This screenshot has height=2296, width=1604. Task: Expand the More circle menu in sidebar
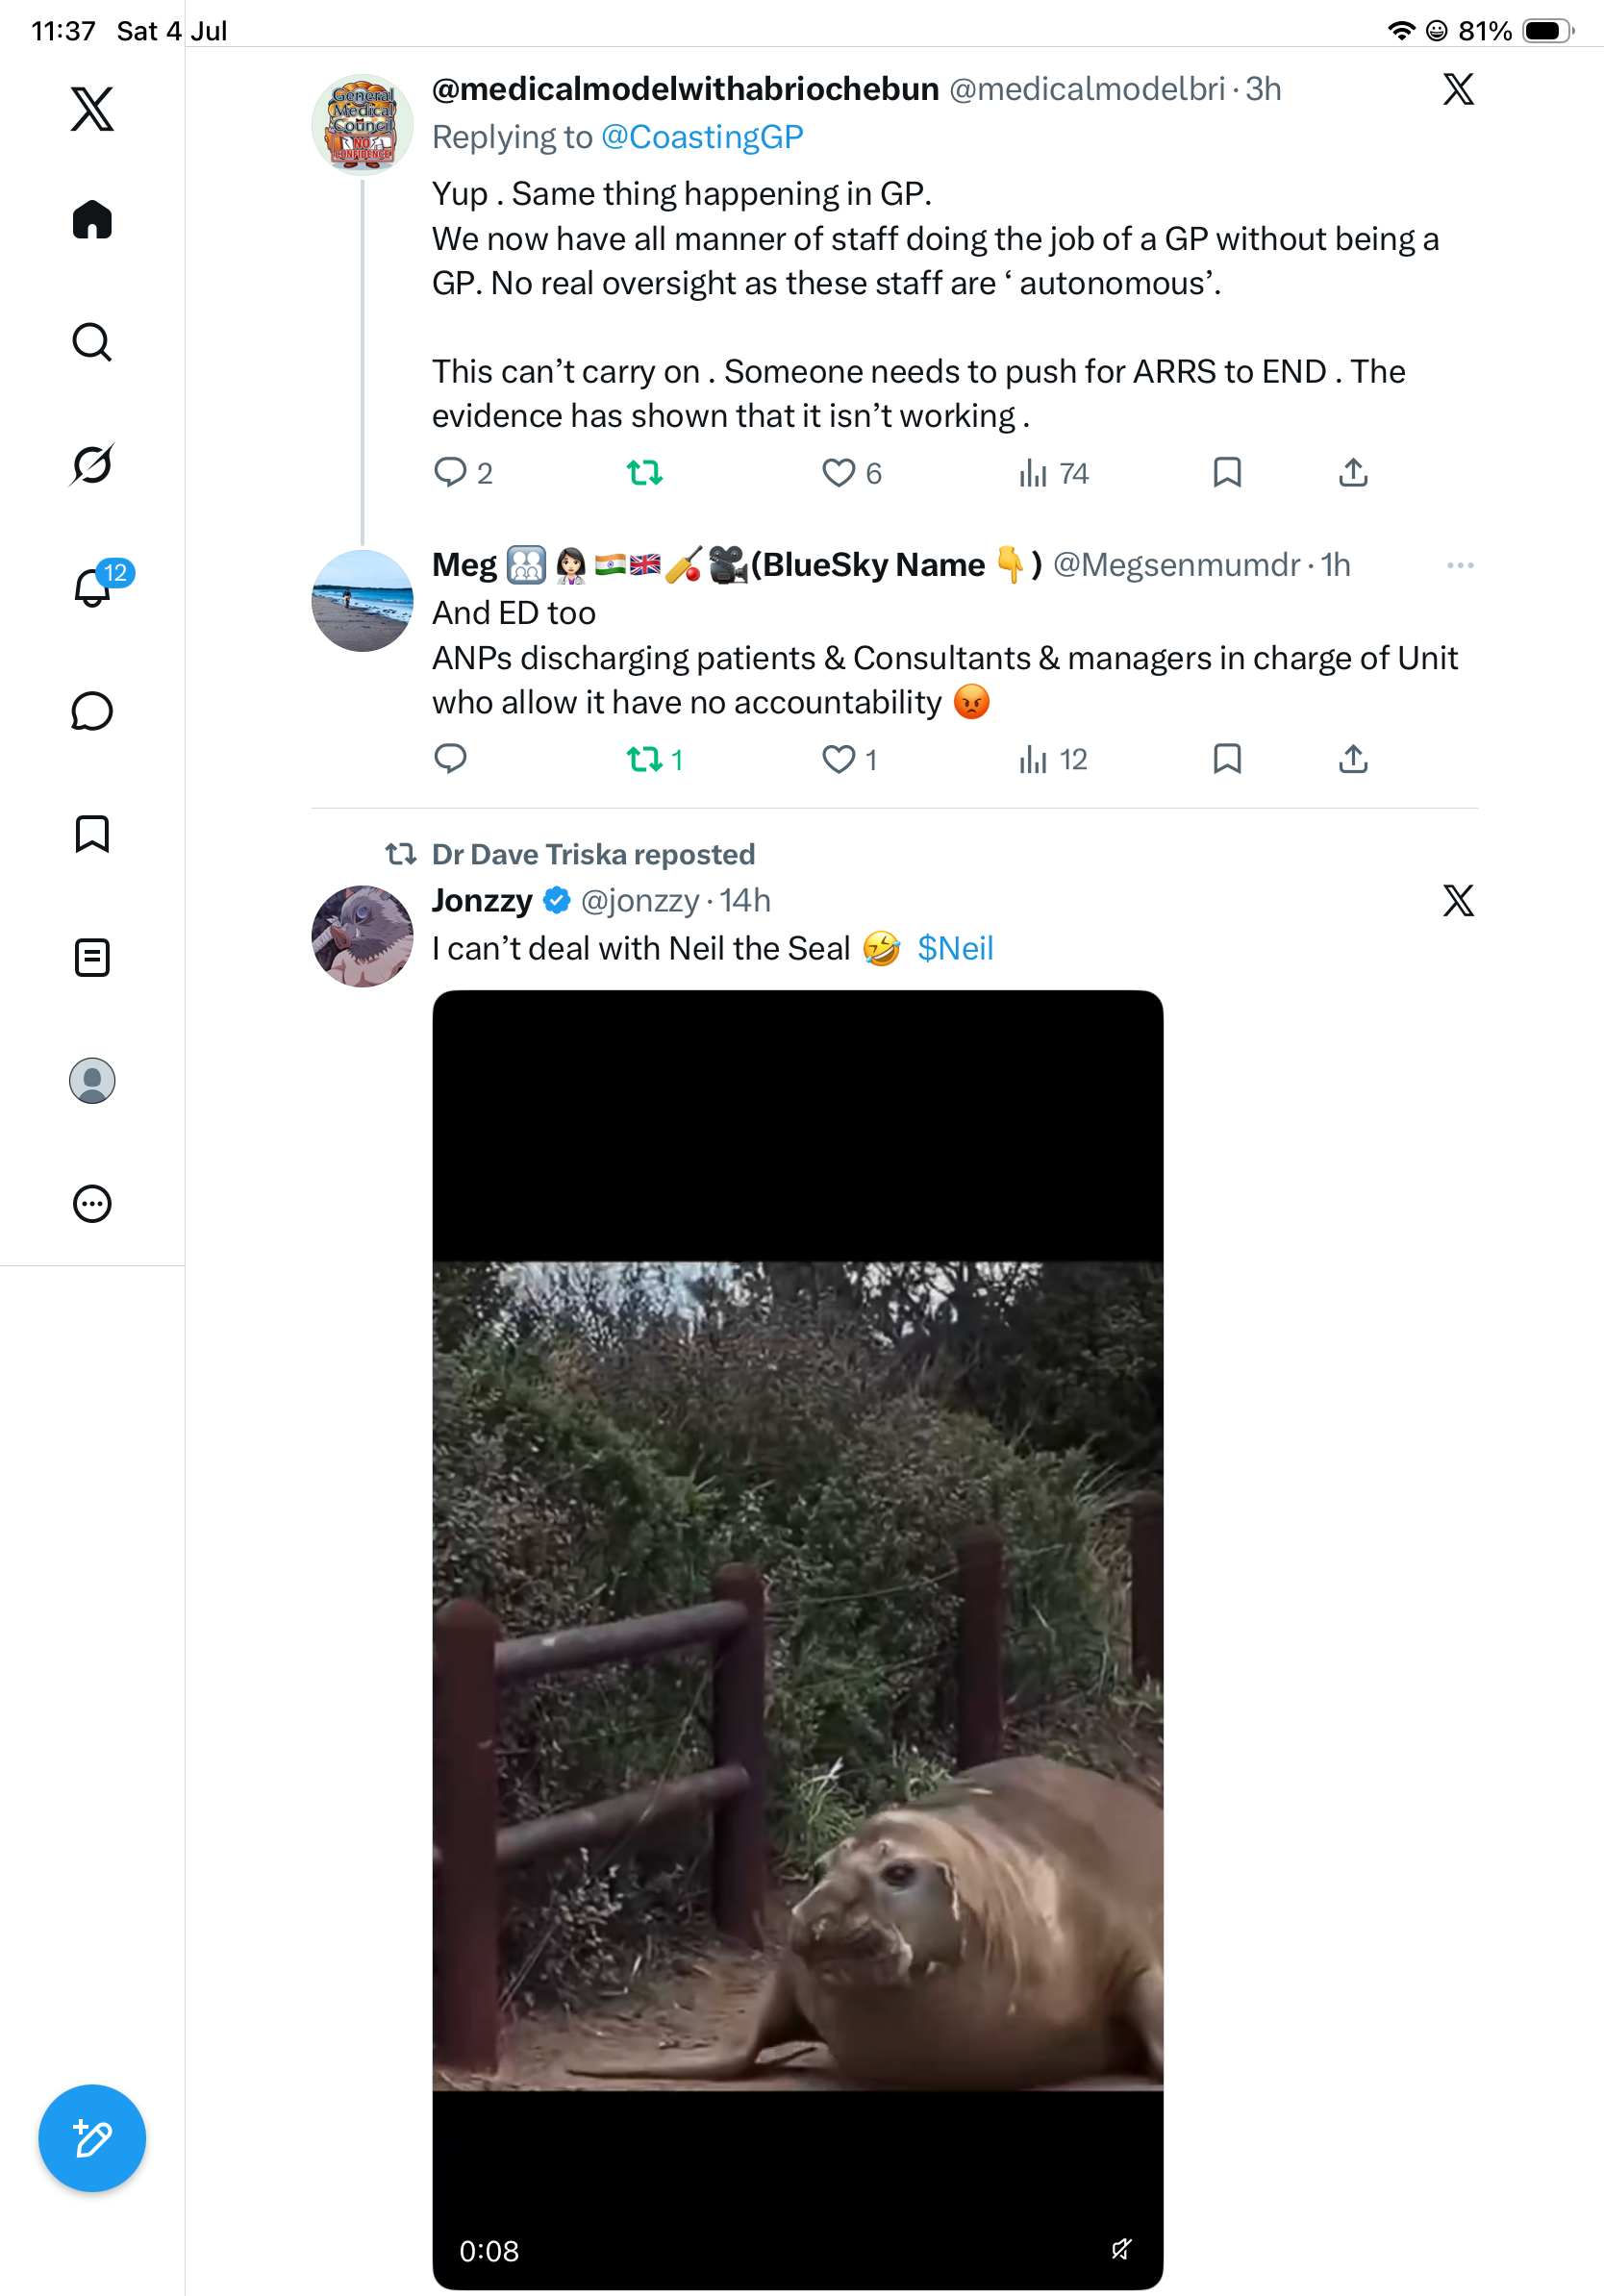click(x=92, y=1203)
